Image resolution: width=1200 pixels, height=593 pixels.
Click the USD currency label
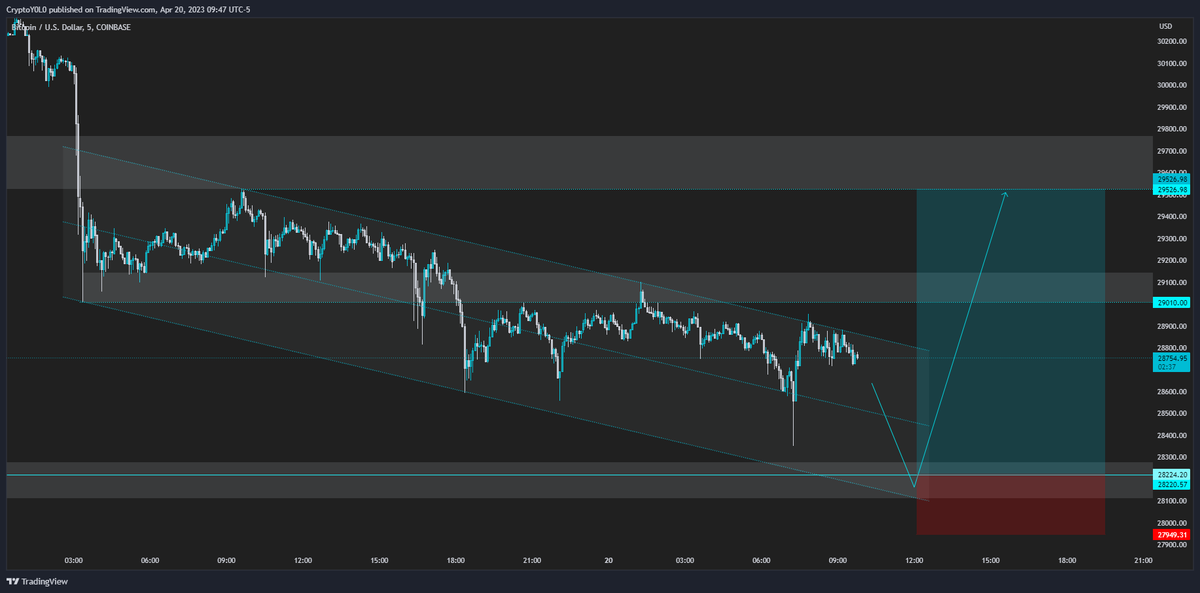pos(1165,26)
